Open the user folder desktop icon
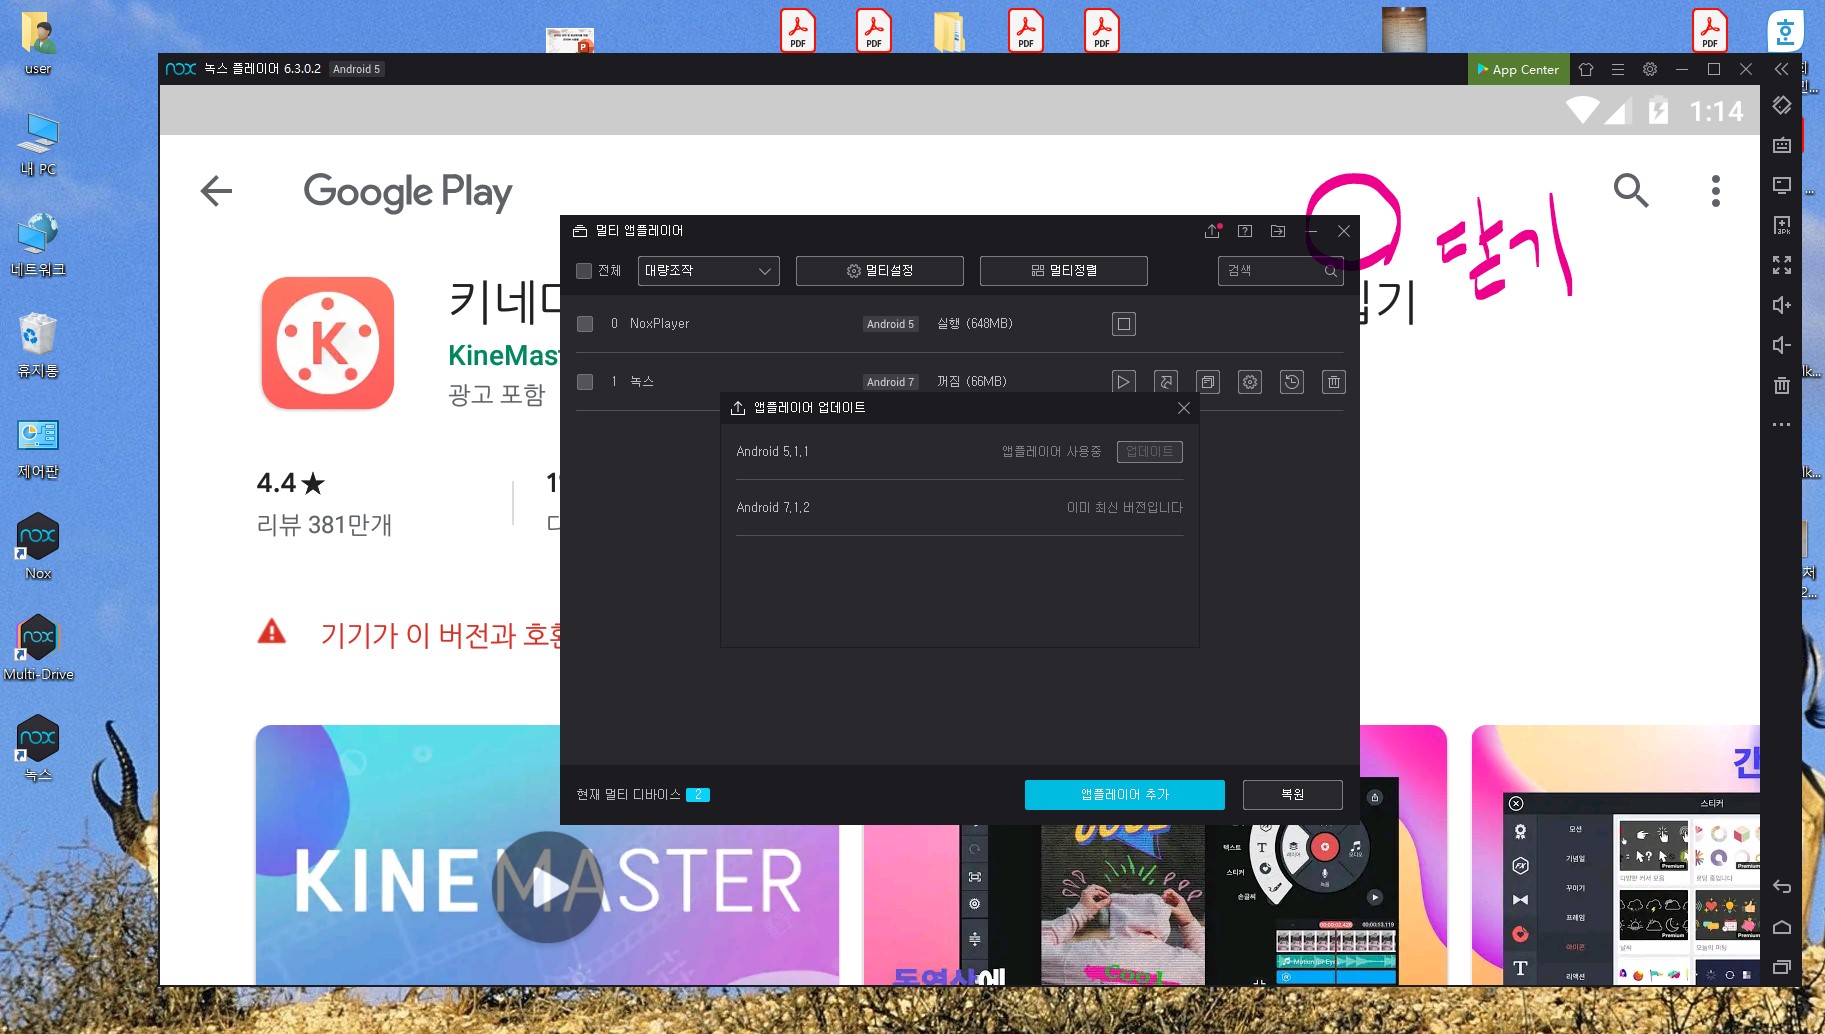The height and width of the screenshot is (1034, 1825). pos(39,44)
